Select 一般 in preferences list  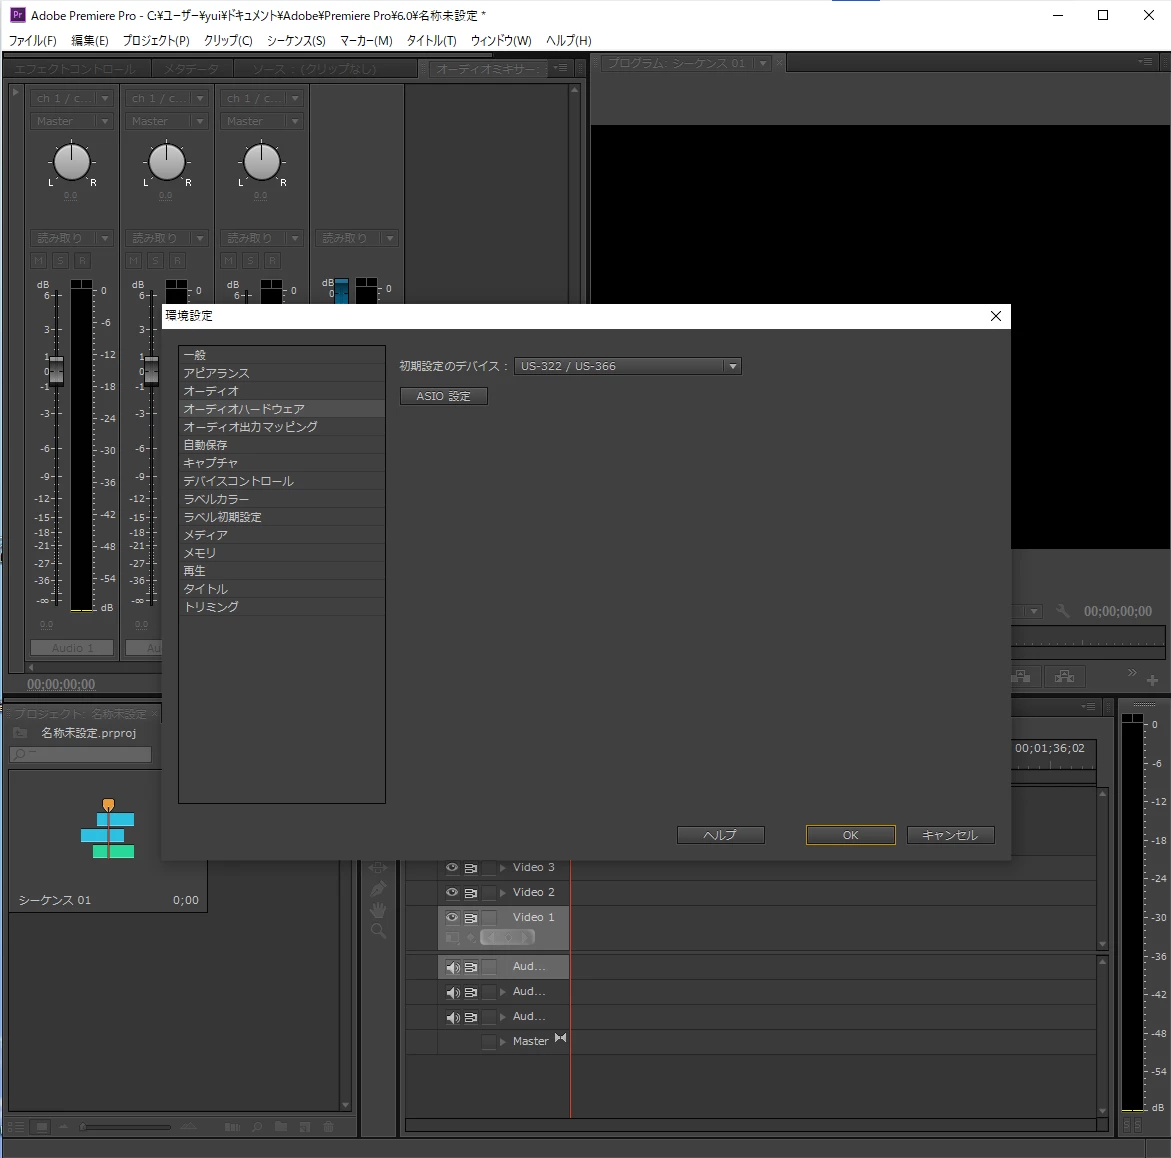tap(282, 355)
